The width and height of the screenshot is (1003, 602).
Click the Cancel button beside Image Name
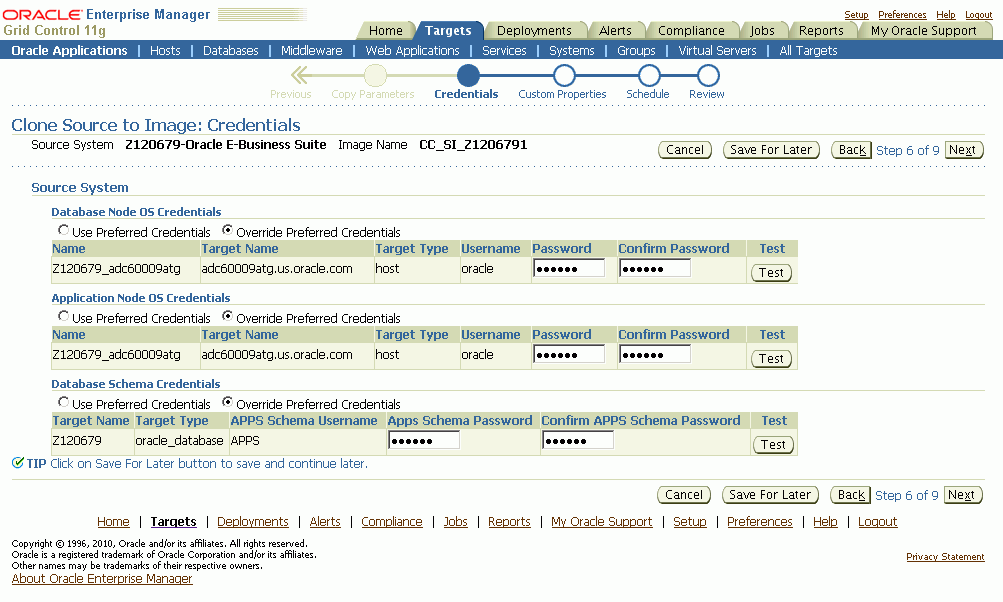pos(685,150)
